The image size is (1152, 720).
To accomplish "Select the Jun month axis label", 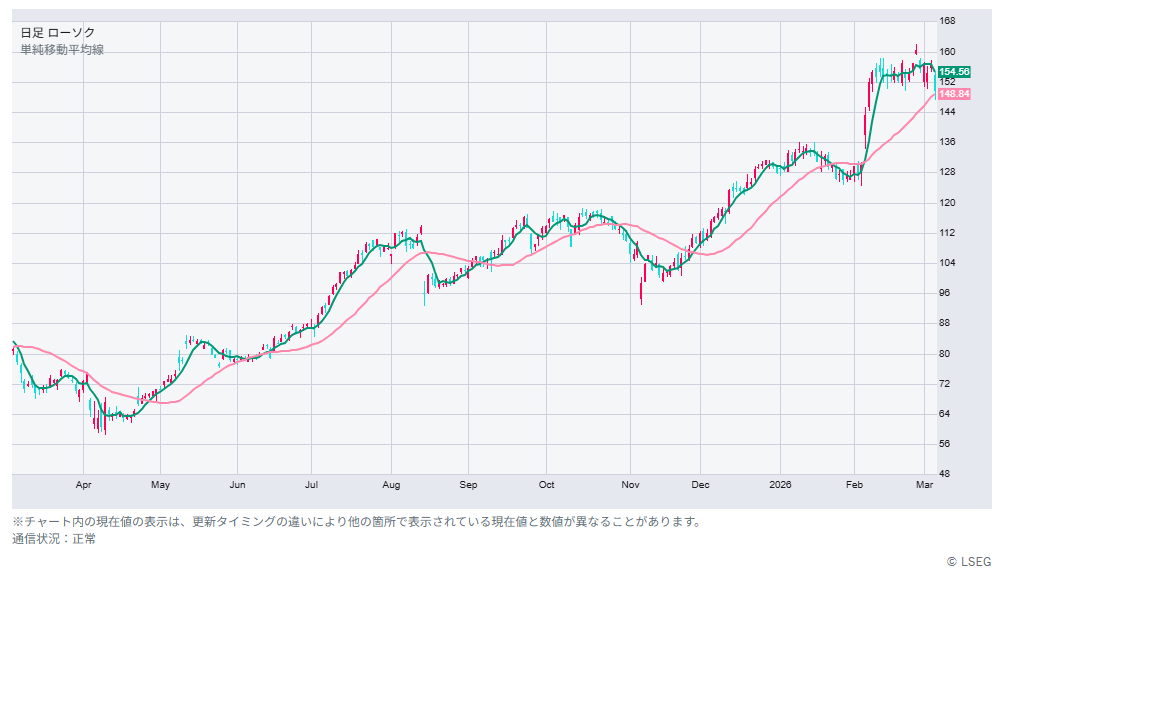I will (x=237, y=485).
